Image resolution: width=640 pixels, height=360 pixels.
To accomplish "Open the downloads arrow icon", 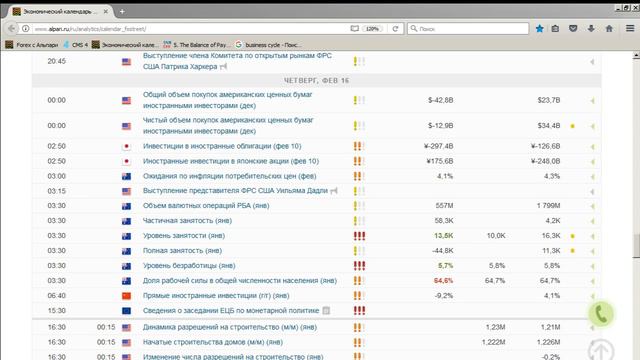I will coord(591,29).
